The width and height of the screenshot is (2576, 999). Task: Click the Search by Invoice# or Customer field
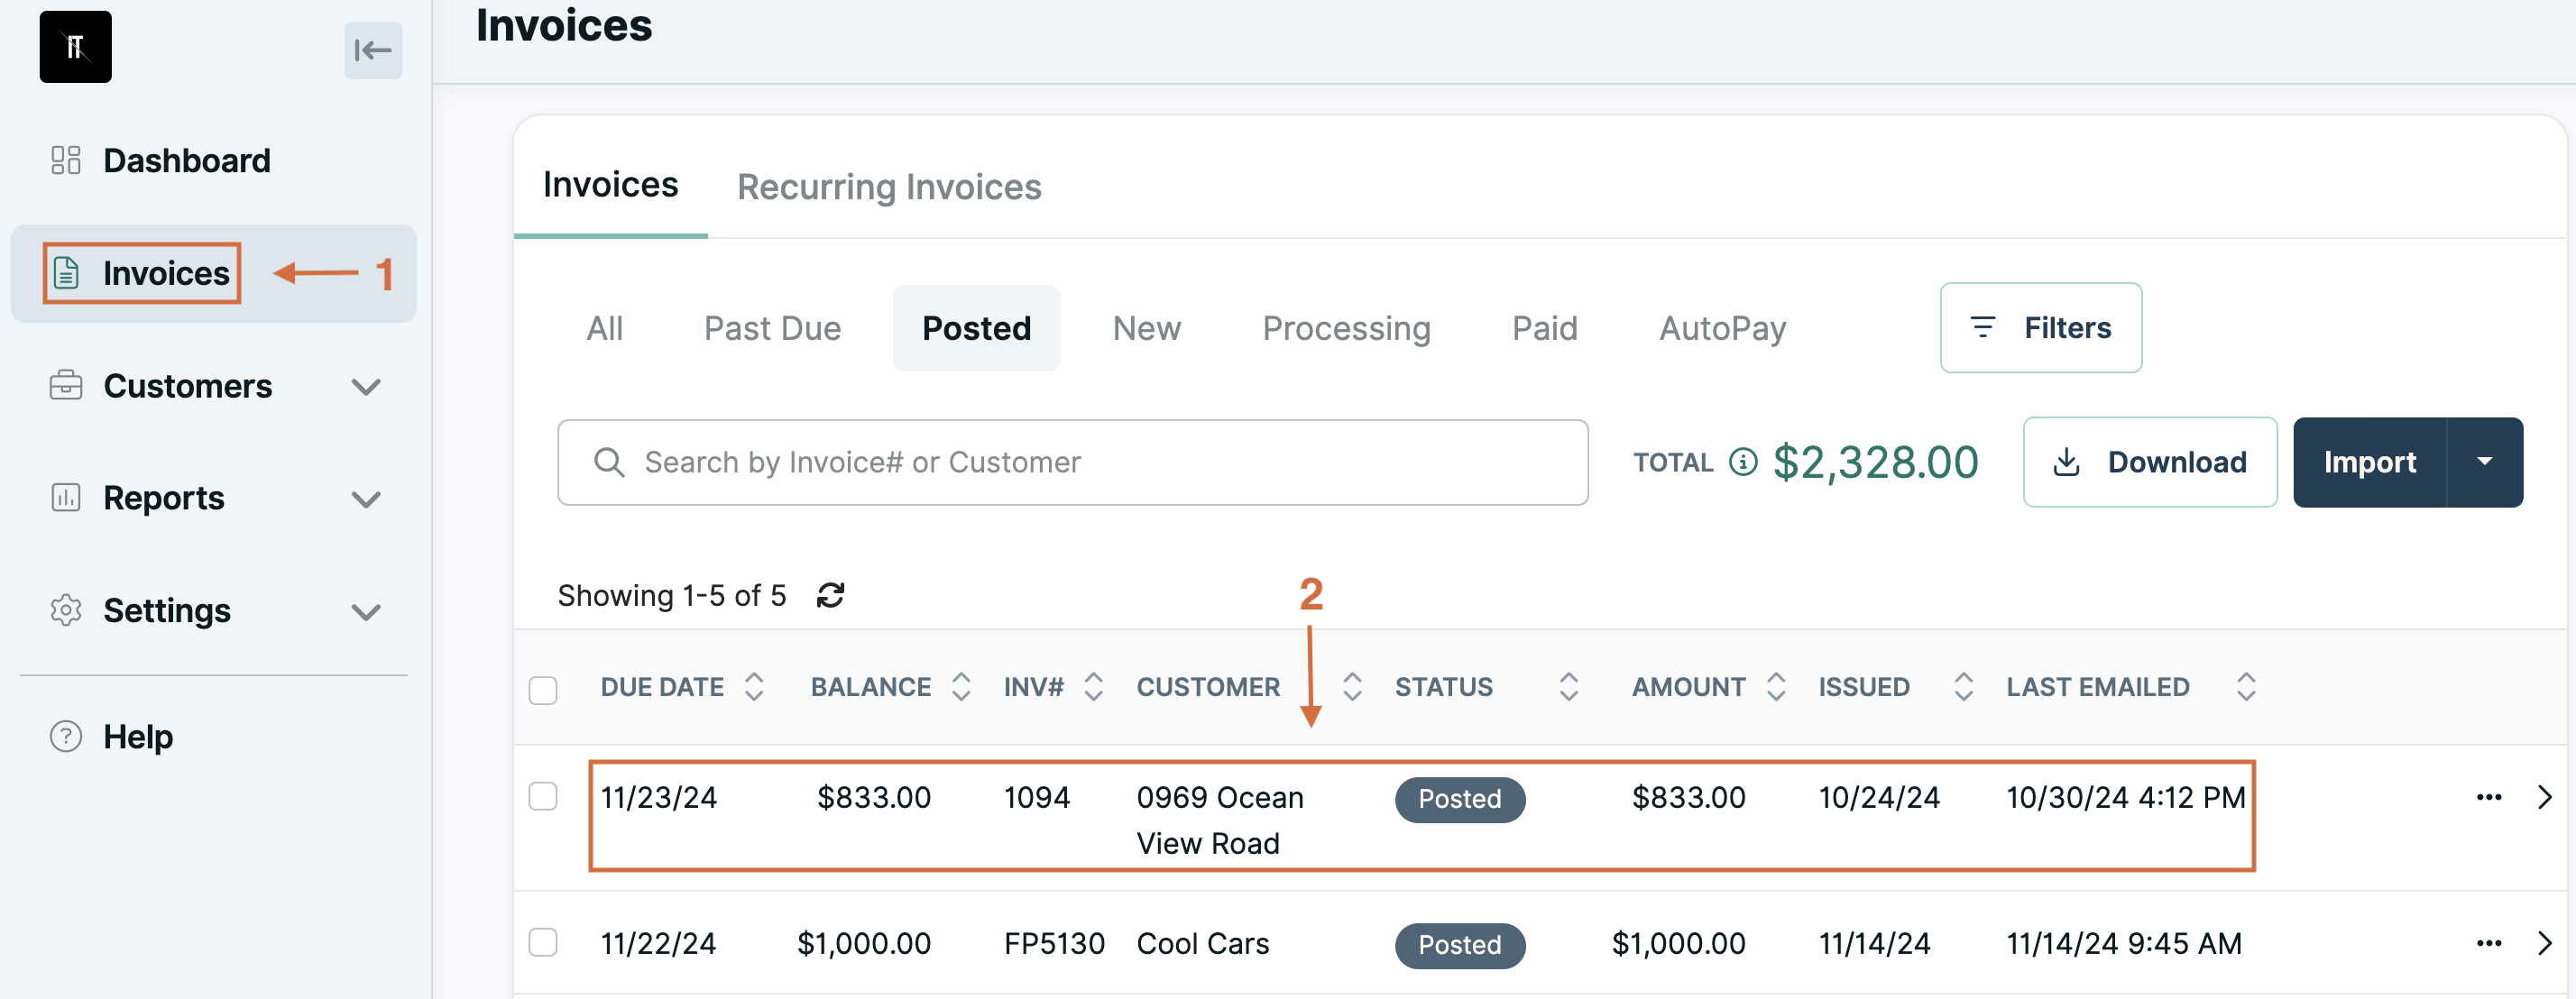point(1073,462)
